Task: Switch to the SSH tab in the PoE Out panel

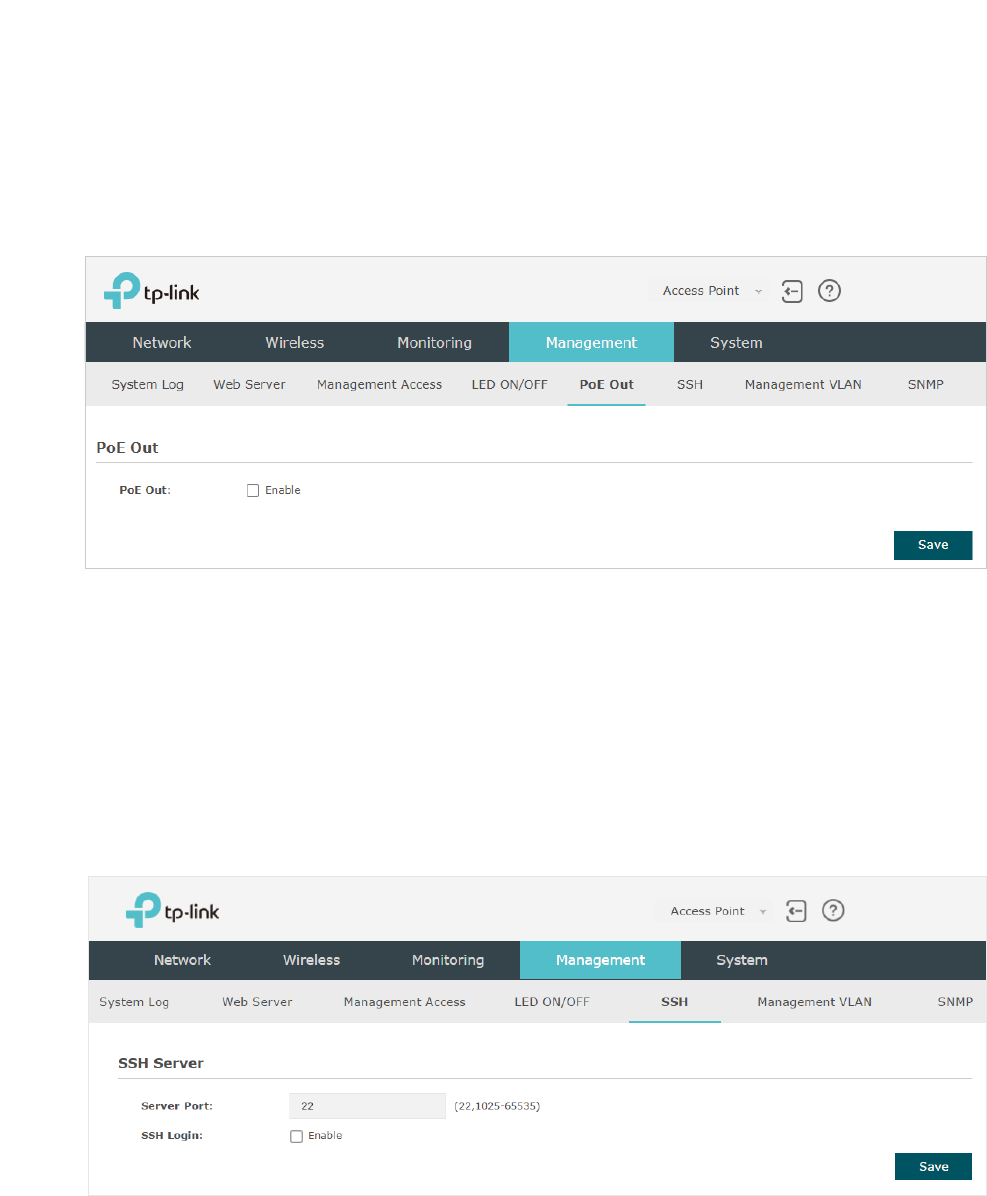Action: 690,384
